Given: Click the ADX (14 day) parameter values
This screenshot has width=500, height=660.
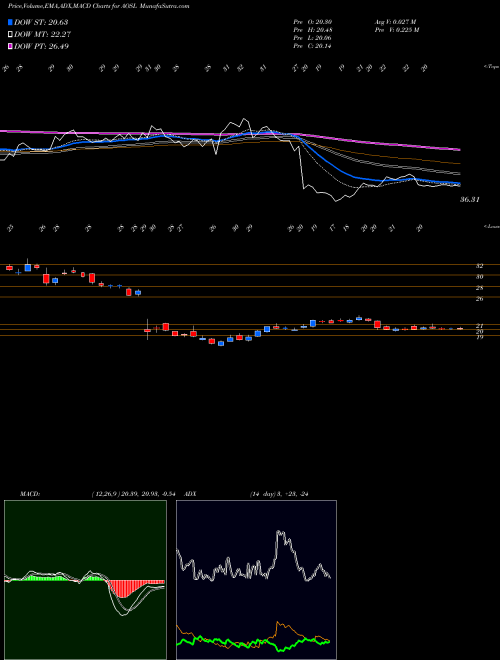Looking at the screenshot, I should [x=279, y=494].
